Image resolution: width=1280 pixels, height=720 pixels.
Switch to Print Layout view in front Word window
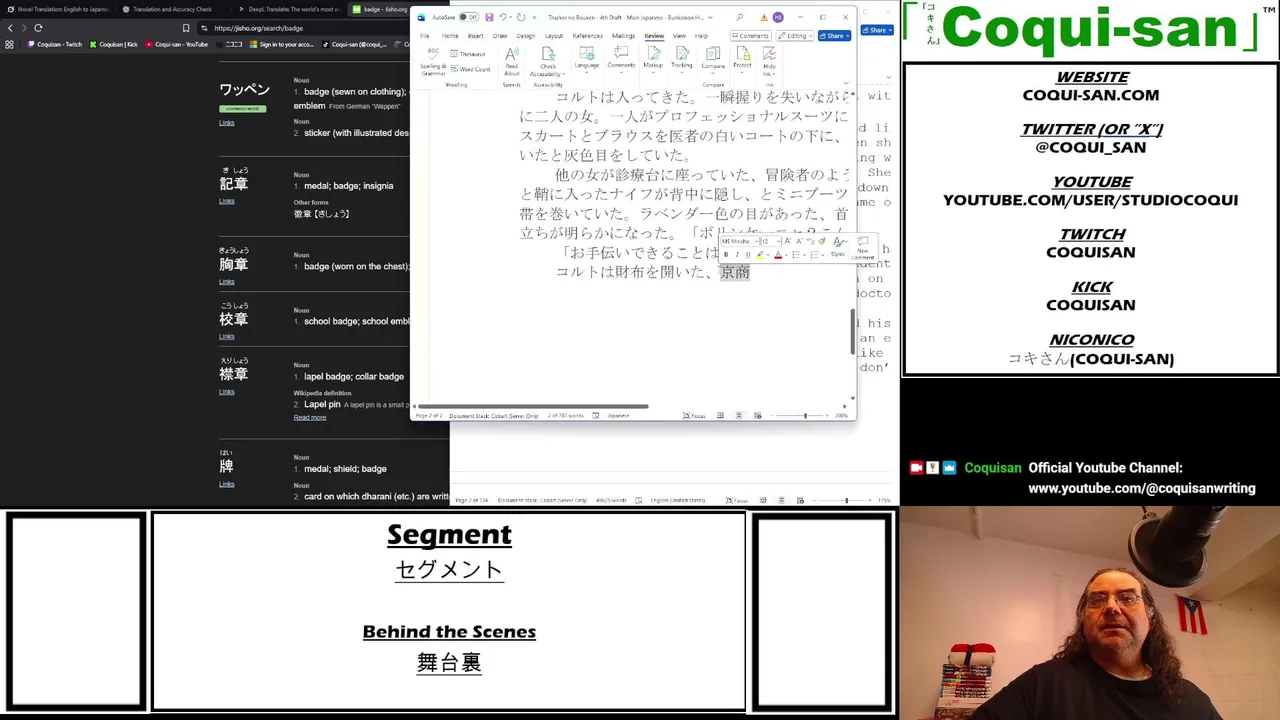[739, 415]
